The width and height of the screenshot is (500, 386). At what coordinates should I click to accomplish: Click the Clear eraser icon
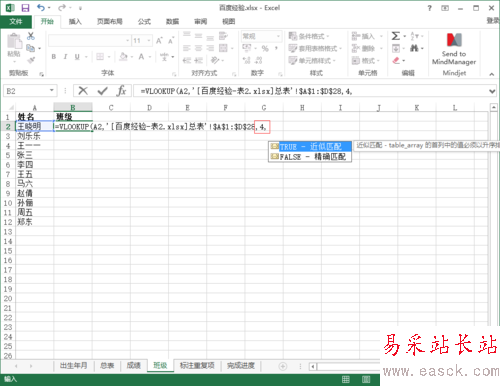pyautogui.click(x=396, y=60)
